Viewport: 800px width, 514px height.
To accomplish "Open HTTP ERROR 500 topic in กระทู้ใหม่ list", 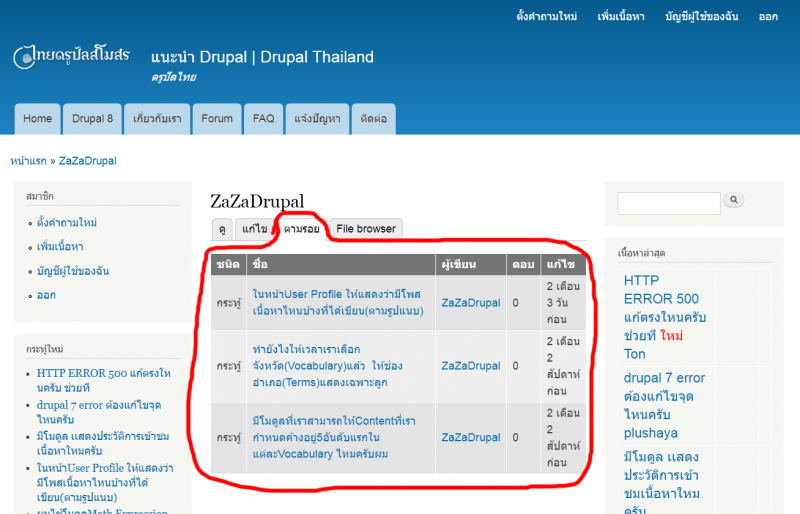I will [104, 380].
